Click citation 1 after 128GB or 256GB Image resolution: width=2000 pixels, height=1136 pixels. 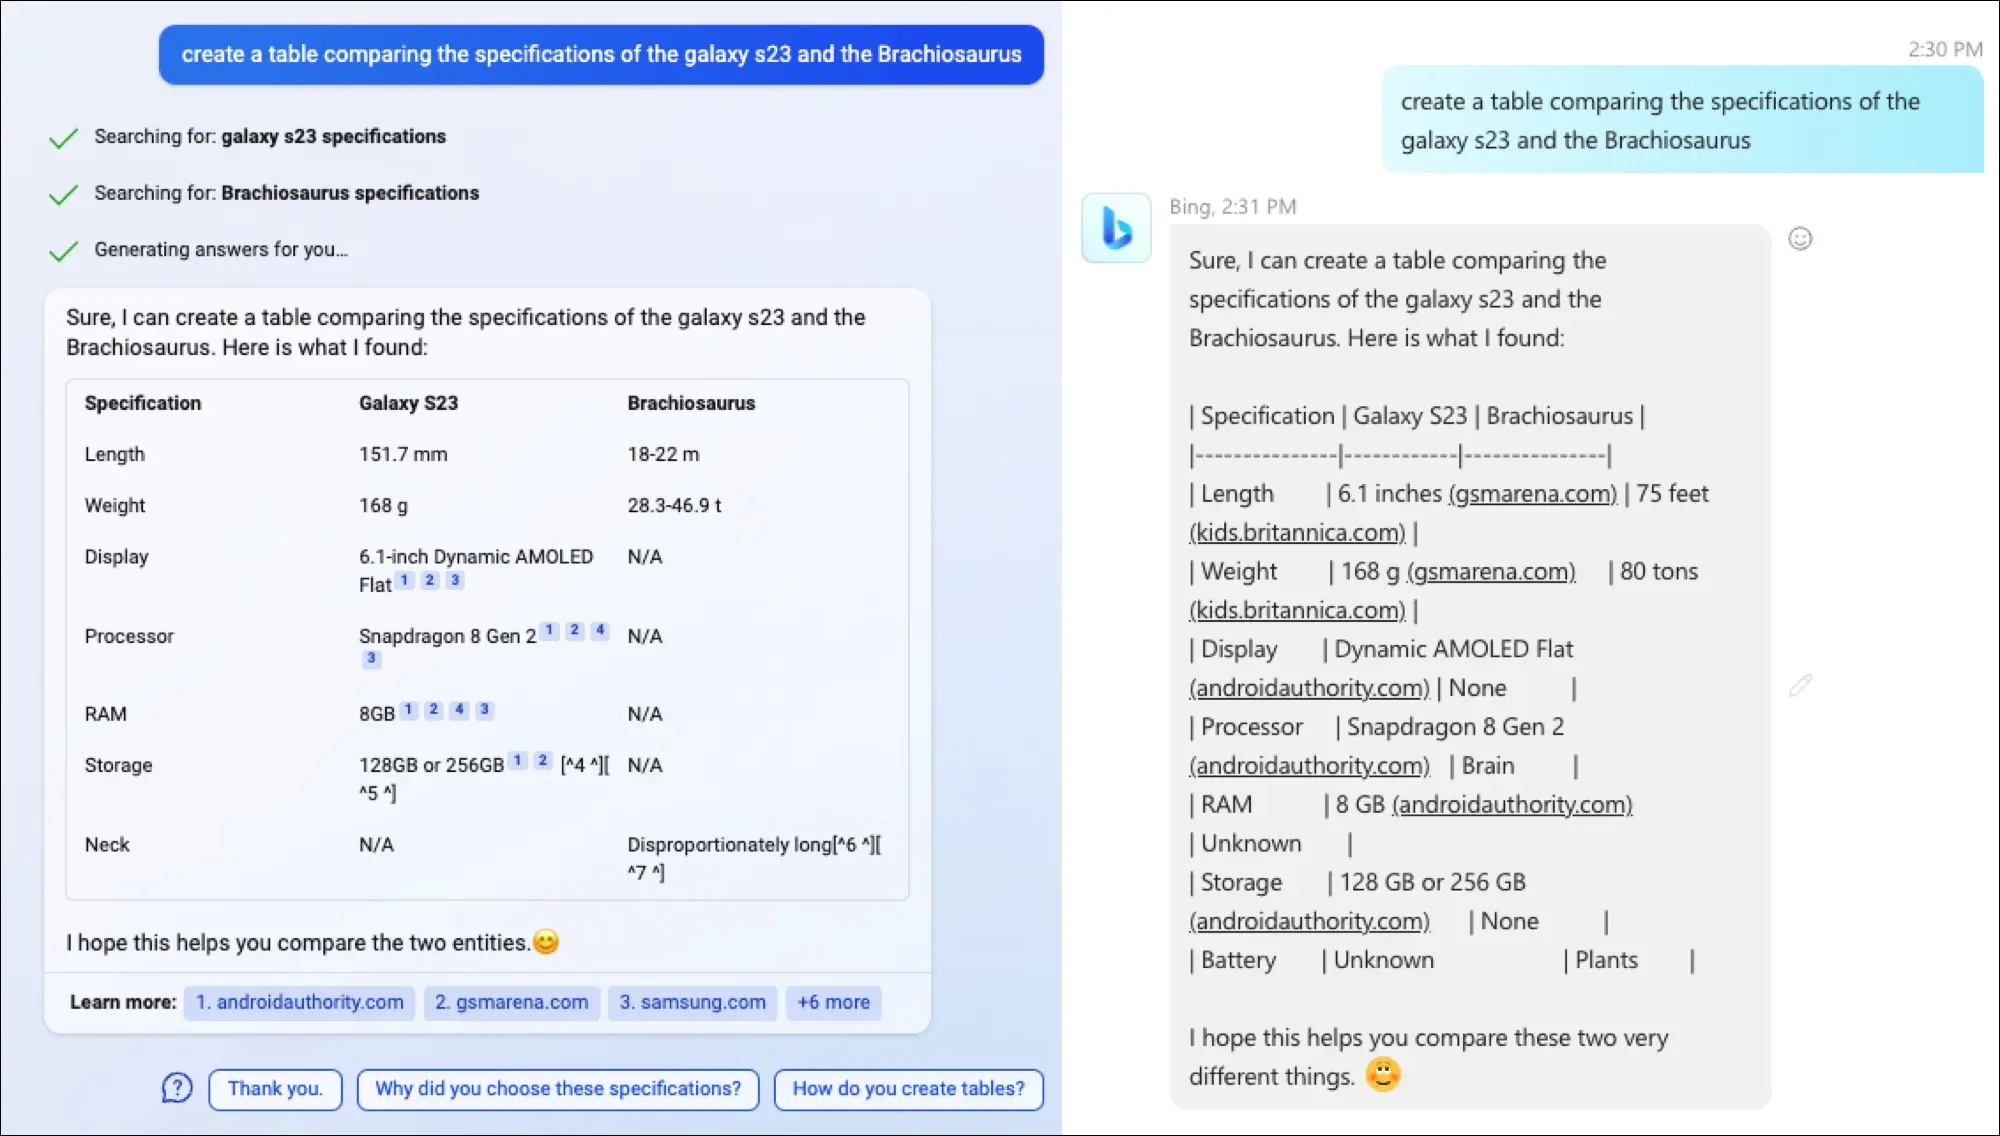point(518,760)
